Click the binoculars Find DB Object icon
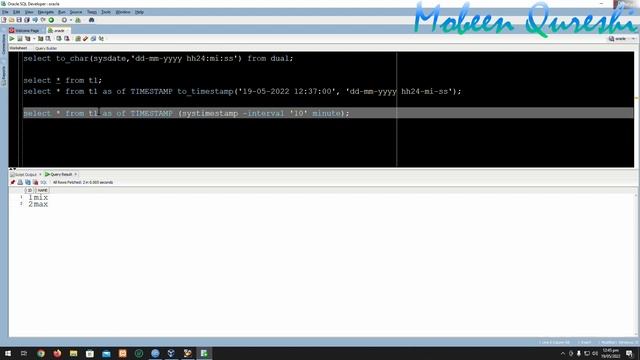Screen dimensions: 640x360 pos(91,20)
